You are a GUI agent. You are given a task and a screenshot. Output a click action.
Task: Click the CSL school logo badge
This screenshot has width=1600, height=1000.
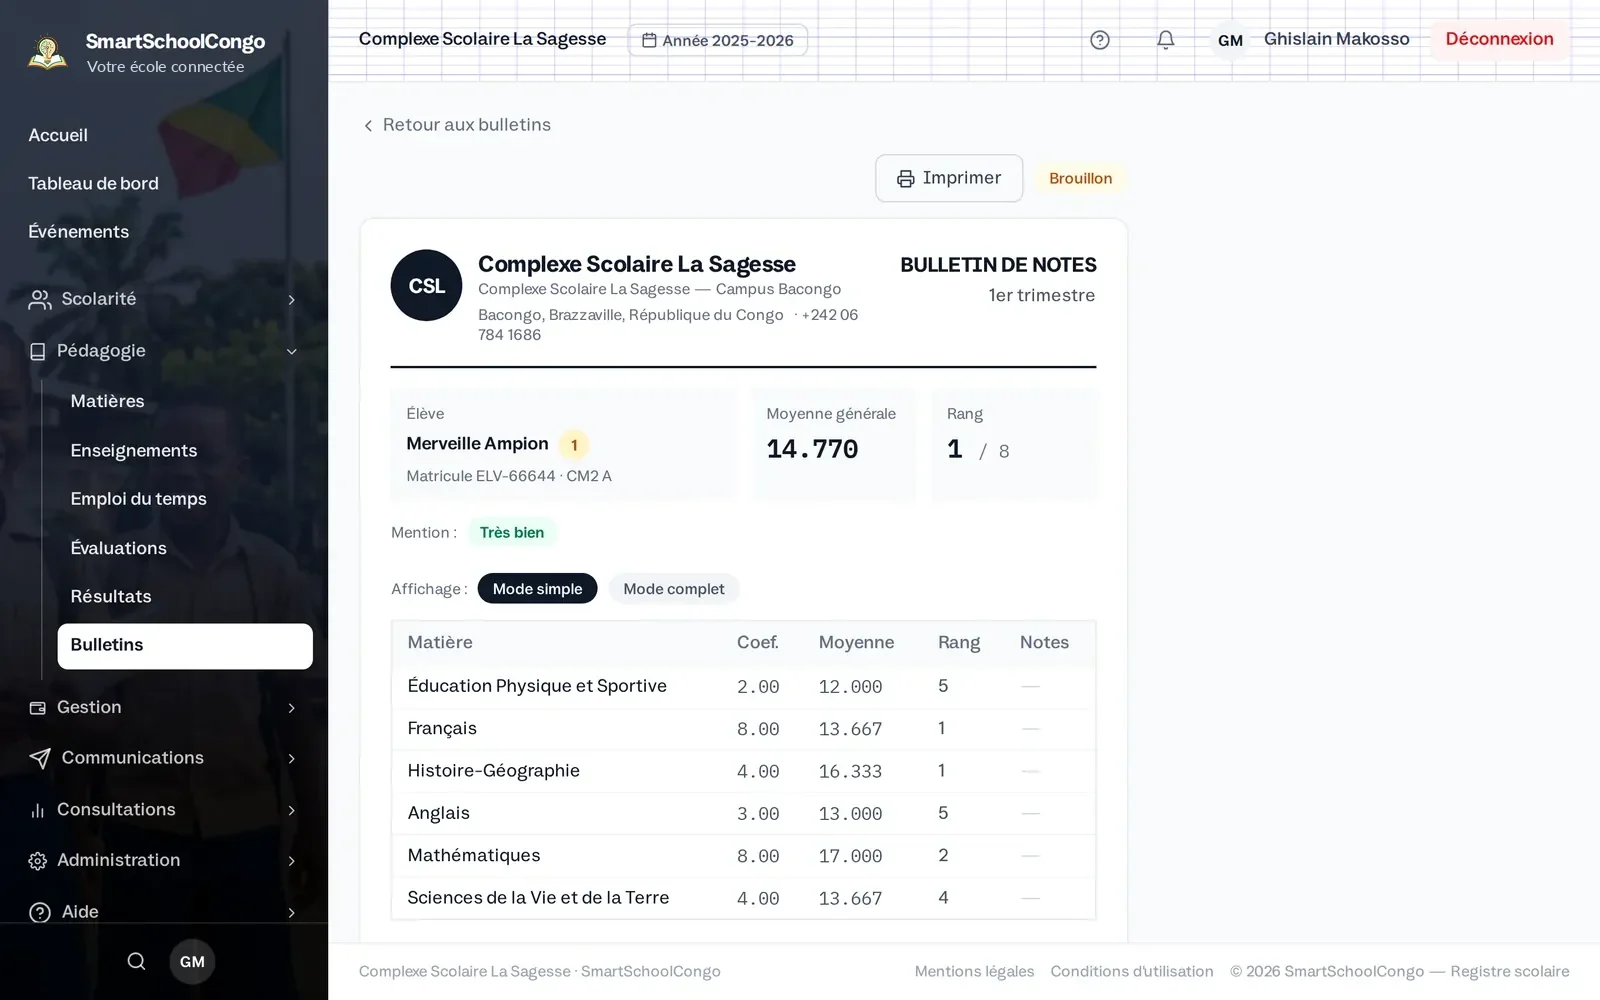point(426,285)
